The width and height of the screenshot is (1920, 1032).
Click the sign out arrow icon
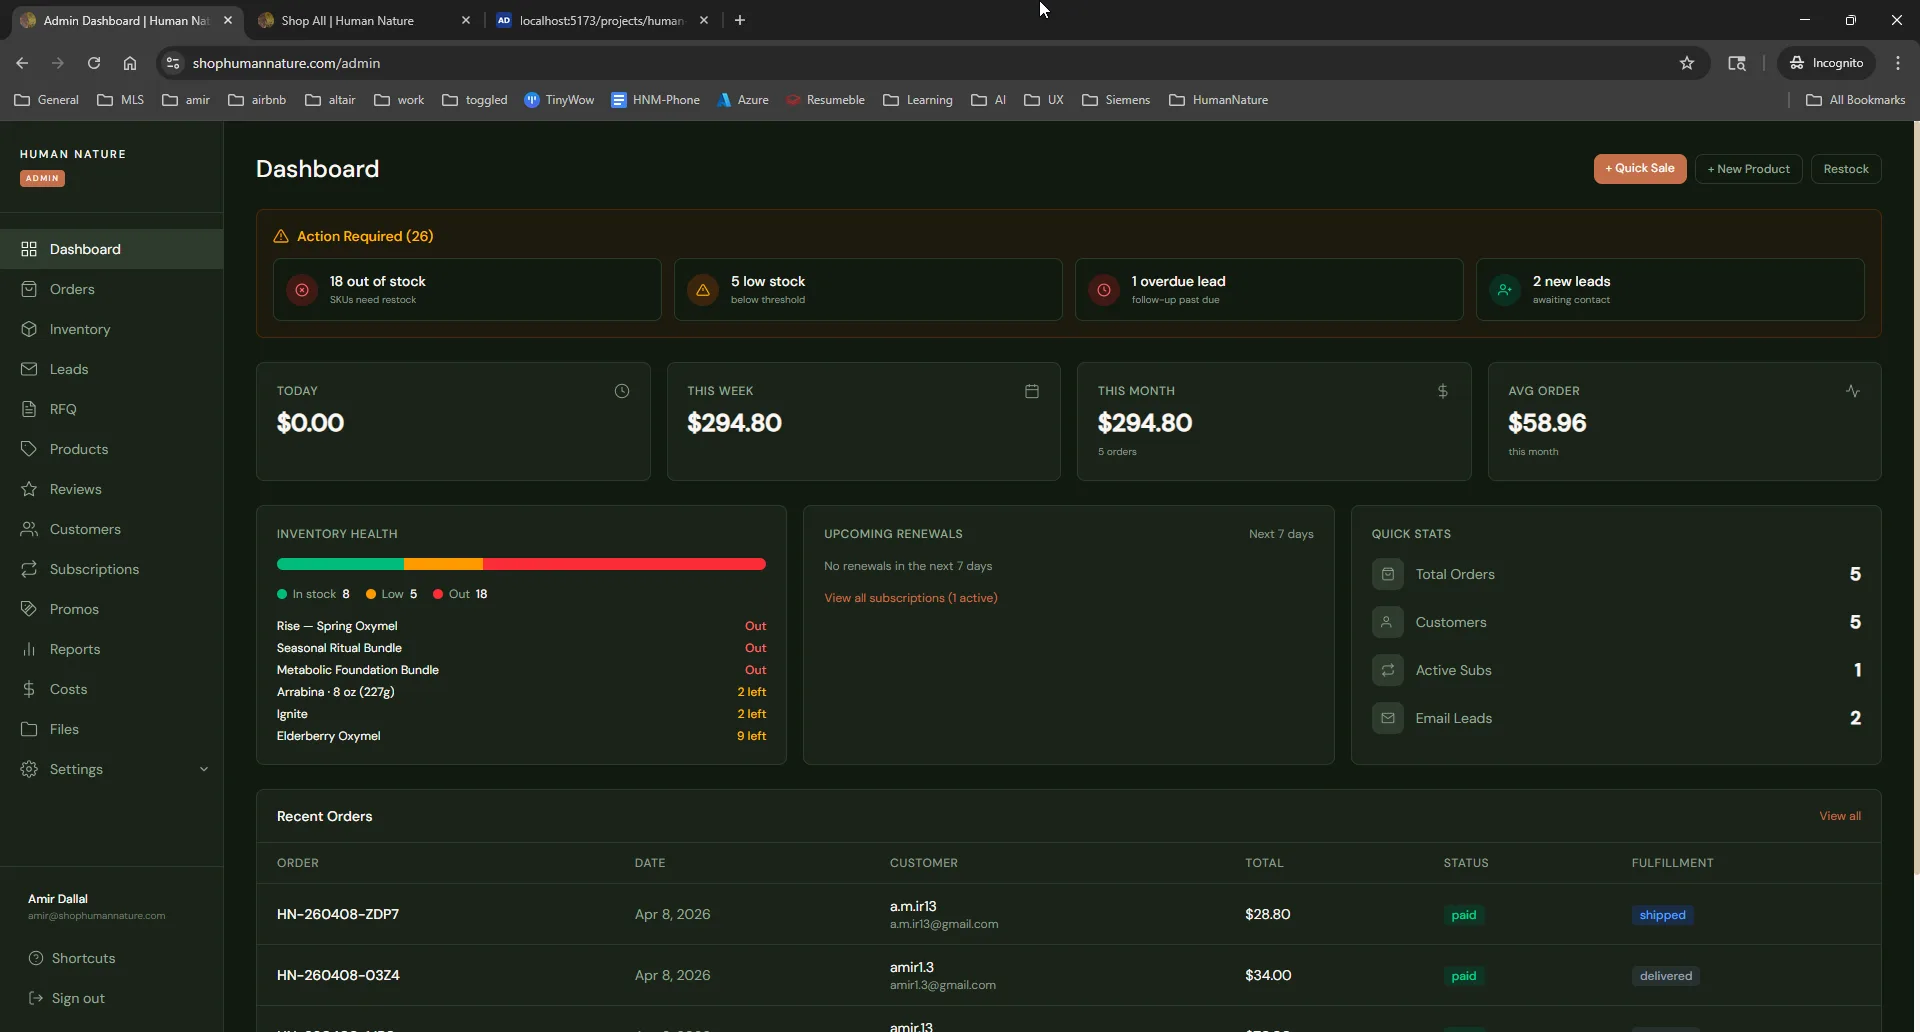(x=36, y=998)
